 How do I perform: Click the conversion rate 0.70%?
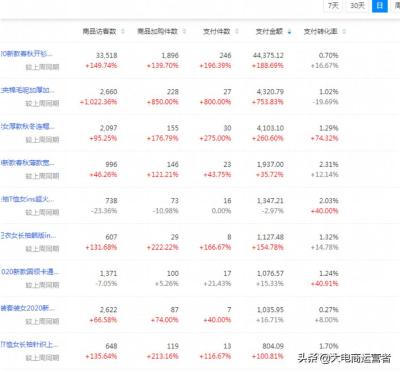pos(328,55)
